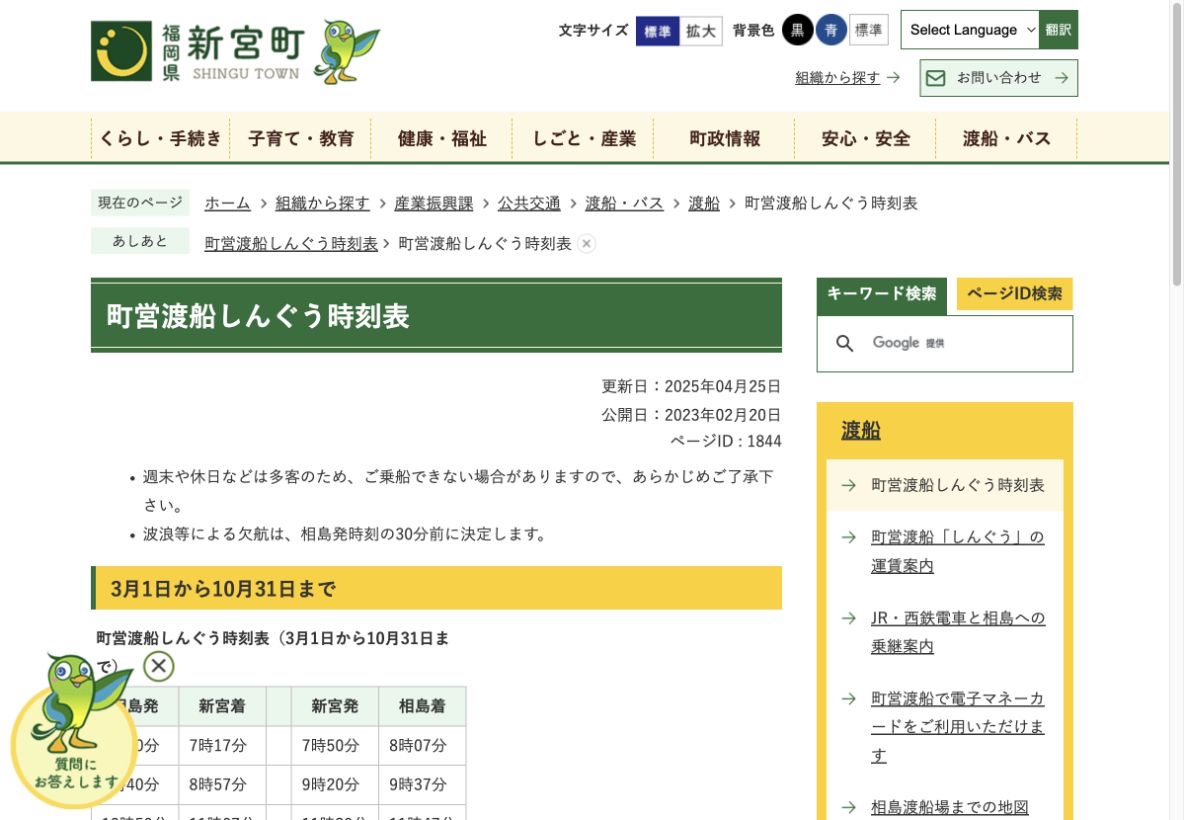Switch to キーワード検索 tab
This screenshot has height=820, width=1184.
881,294
